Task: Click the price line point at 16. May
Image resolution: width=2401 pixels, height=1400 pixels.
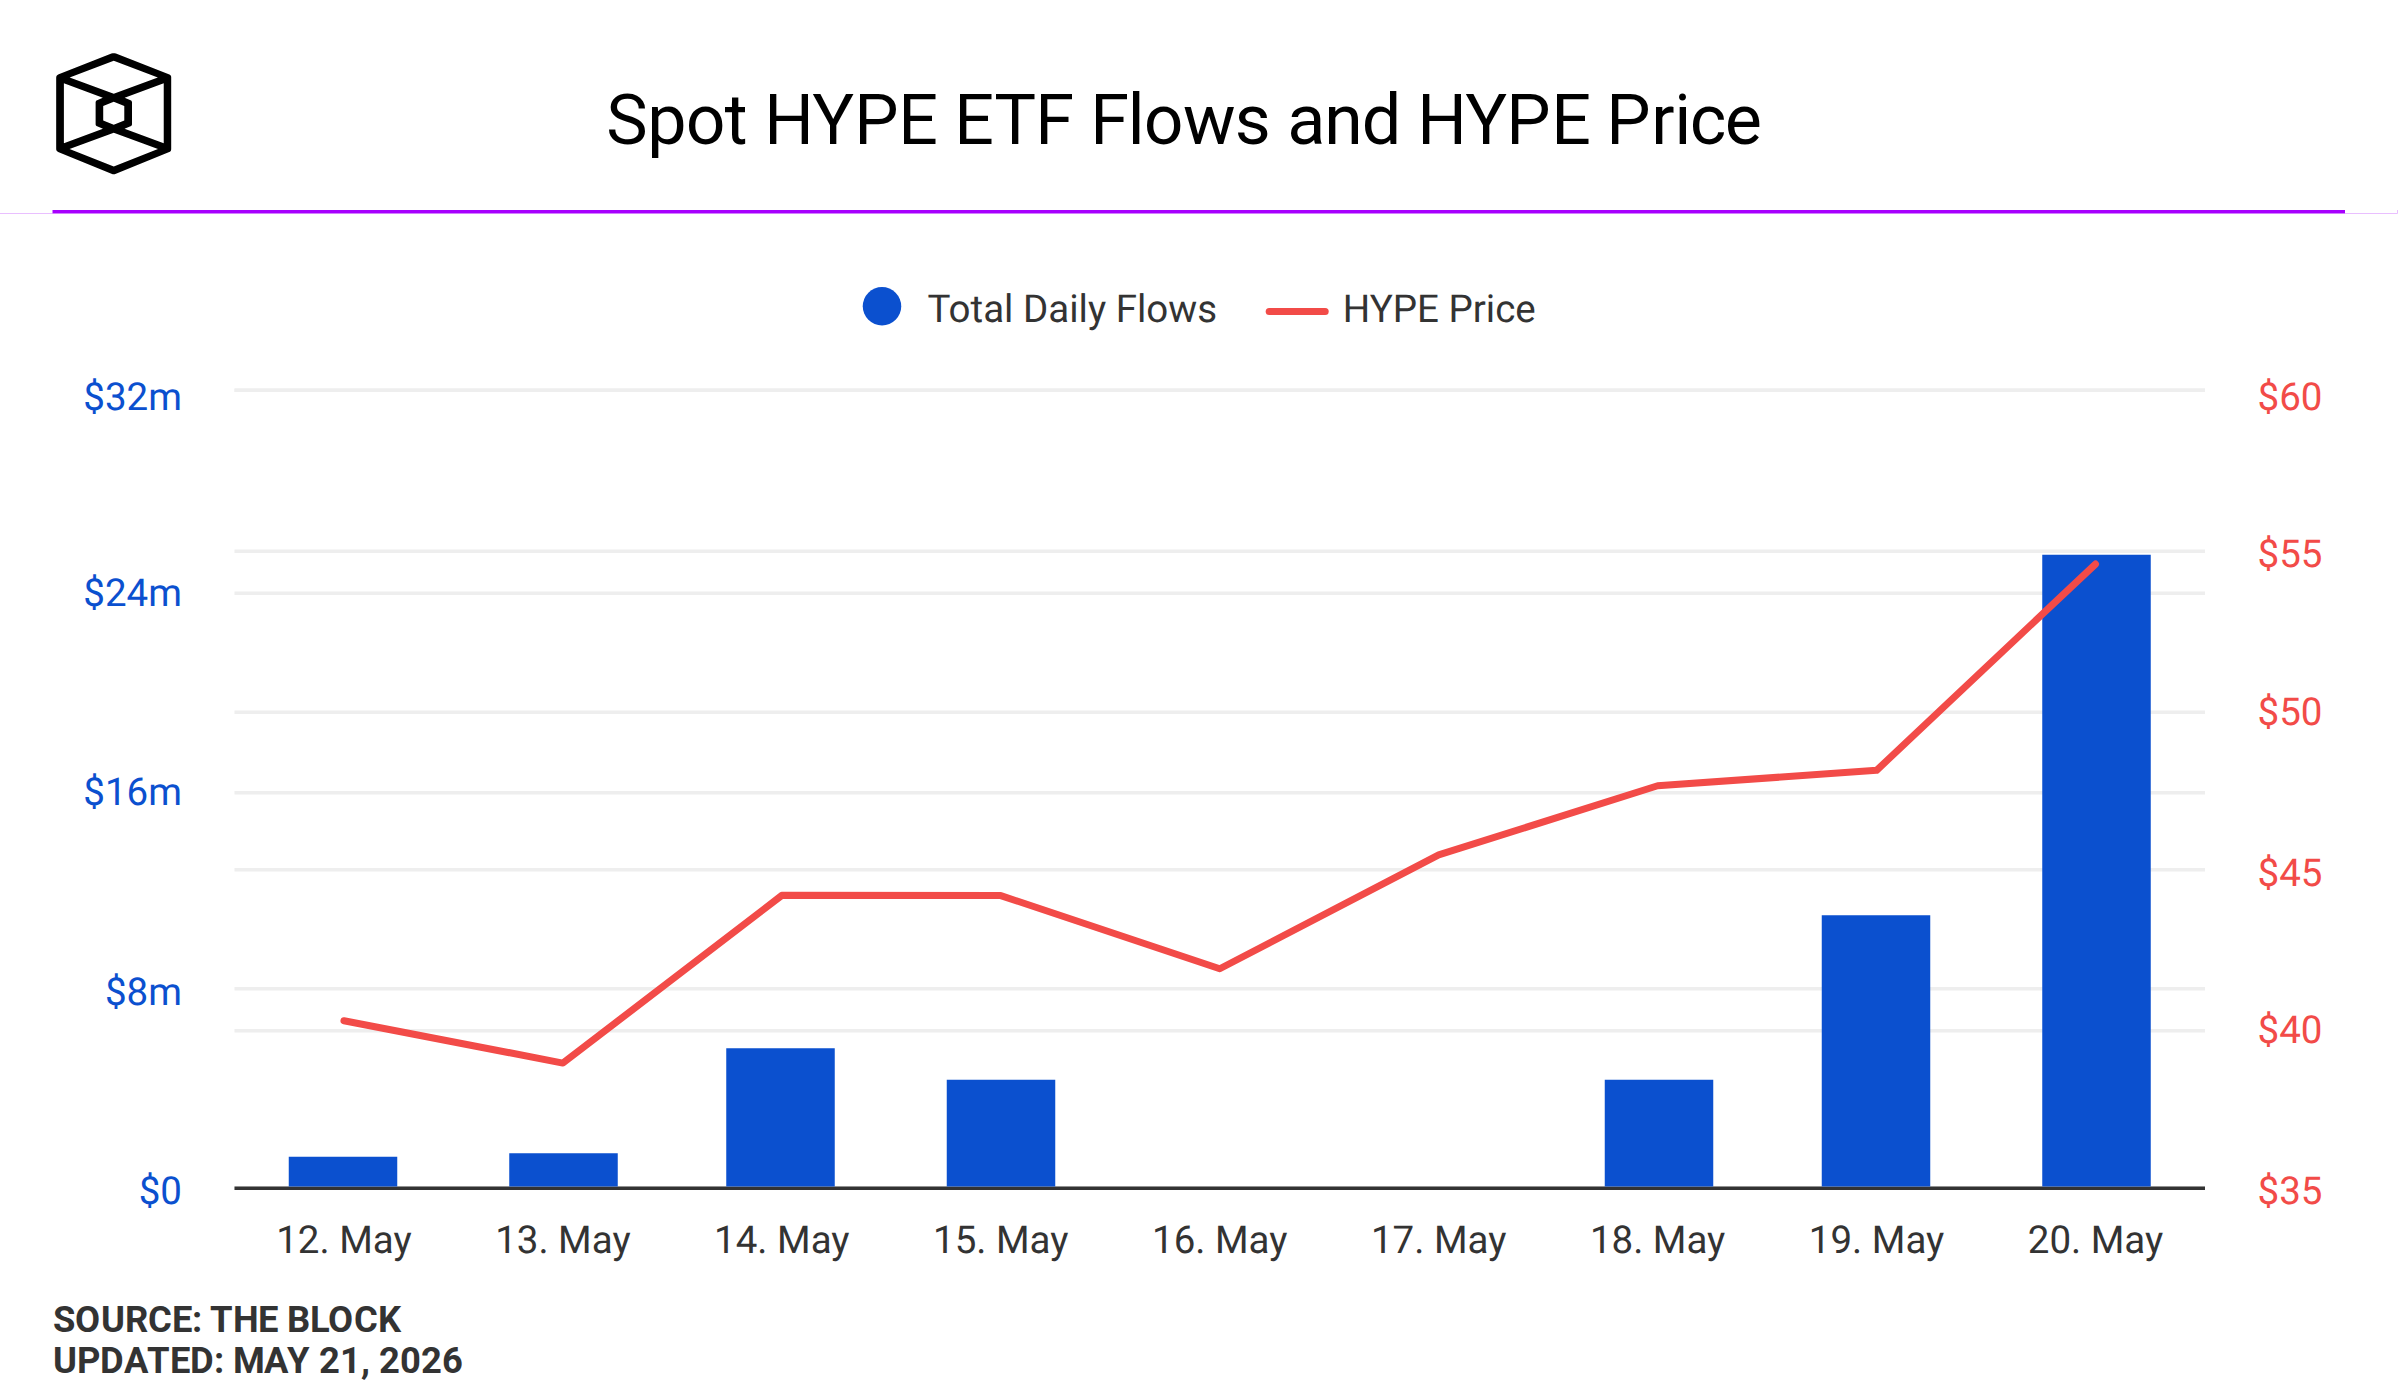Action: click(x=1220, y=968)
